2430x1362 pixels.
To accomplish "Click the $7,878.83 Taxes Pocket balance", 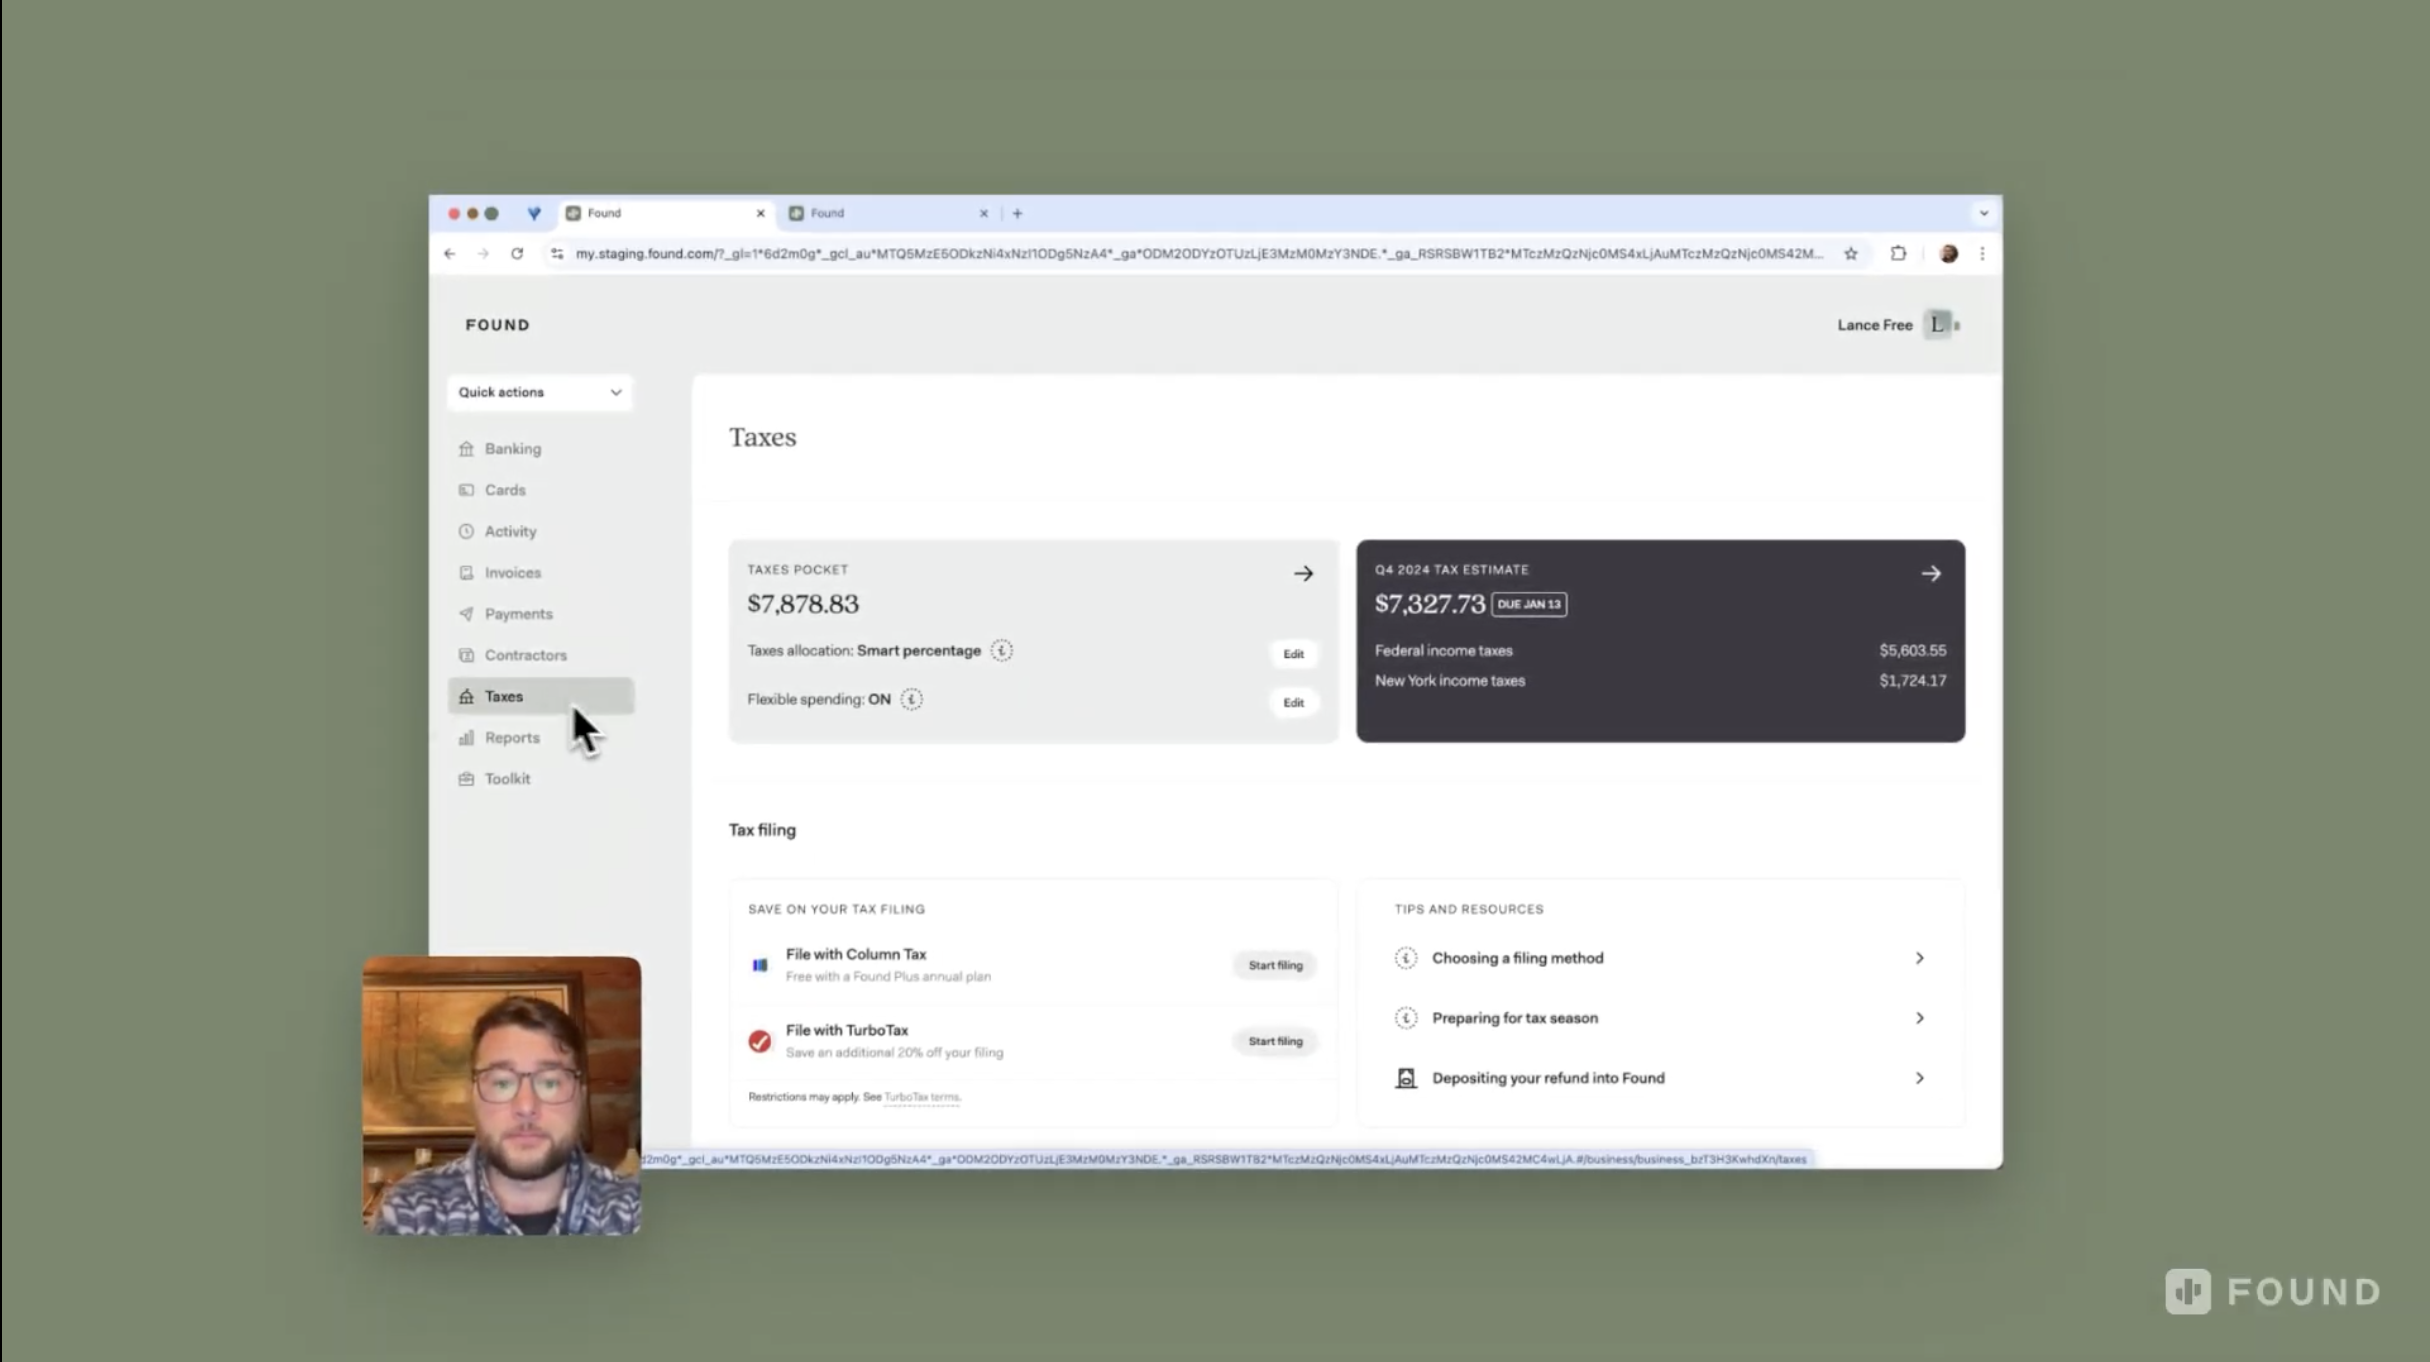I will coord(803,604).
